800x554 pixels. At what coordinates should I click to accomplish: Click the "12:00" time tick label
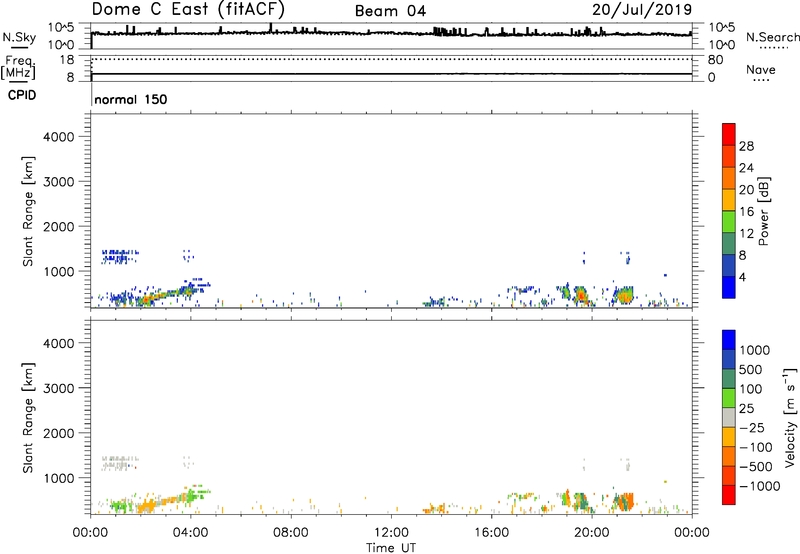coord(391,533)
